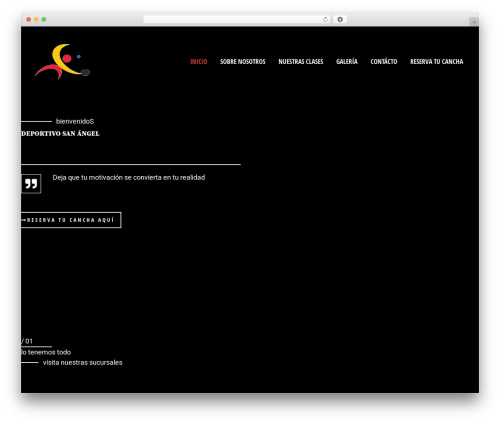Open the SOBRE NOSOTROS page
The image size is (500, 423).
coord(243,61)
